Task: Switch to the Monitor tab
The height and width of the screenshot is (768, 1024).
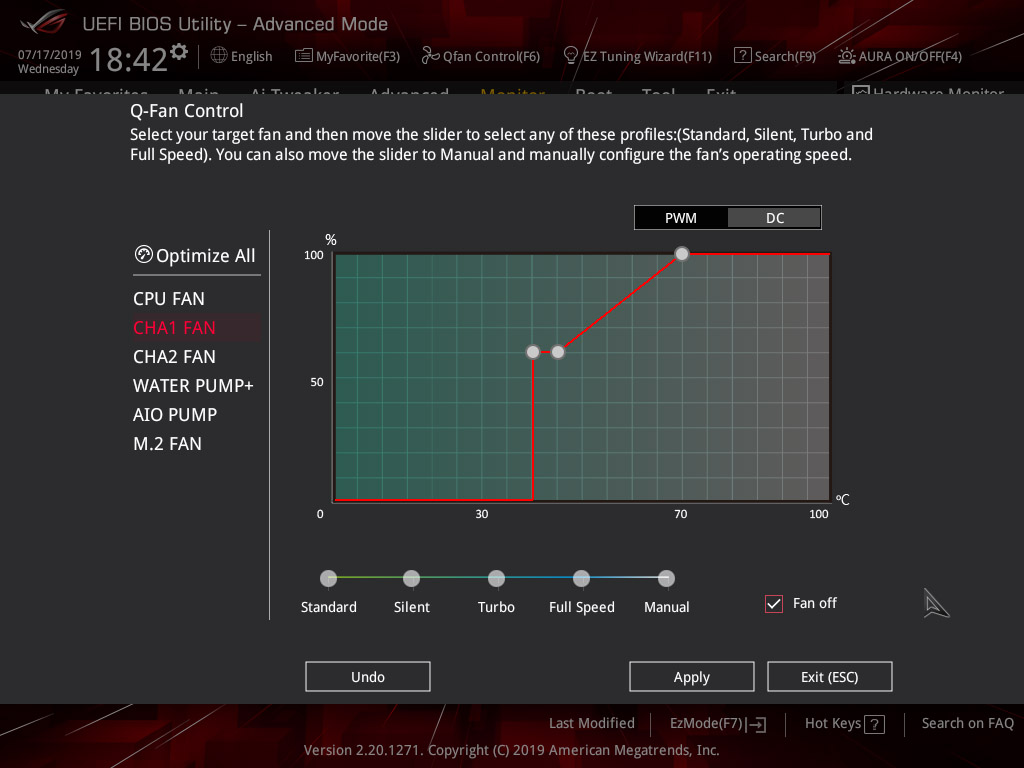Action: pos(512,95)
